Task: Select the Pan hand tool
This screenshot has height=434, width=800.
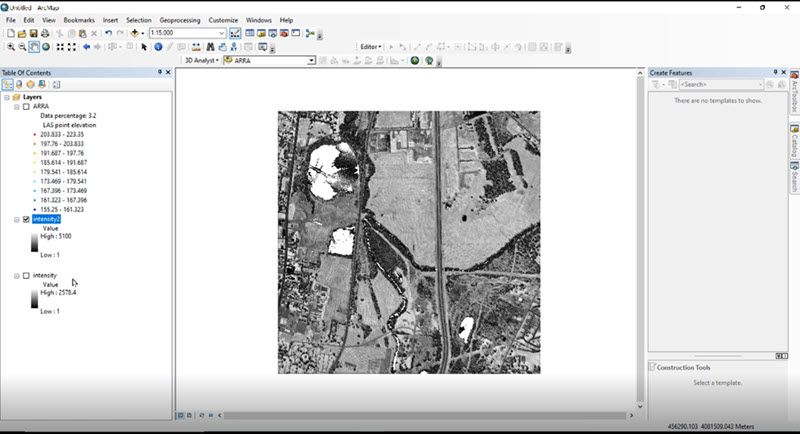Action: 35,47
